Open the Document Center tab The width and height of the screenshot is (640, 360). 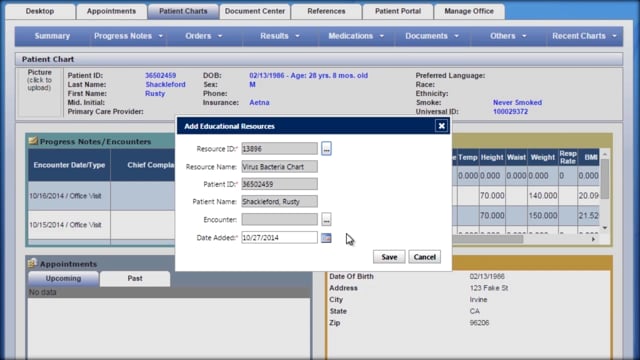(x=255, y=11)
